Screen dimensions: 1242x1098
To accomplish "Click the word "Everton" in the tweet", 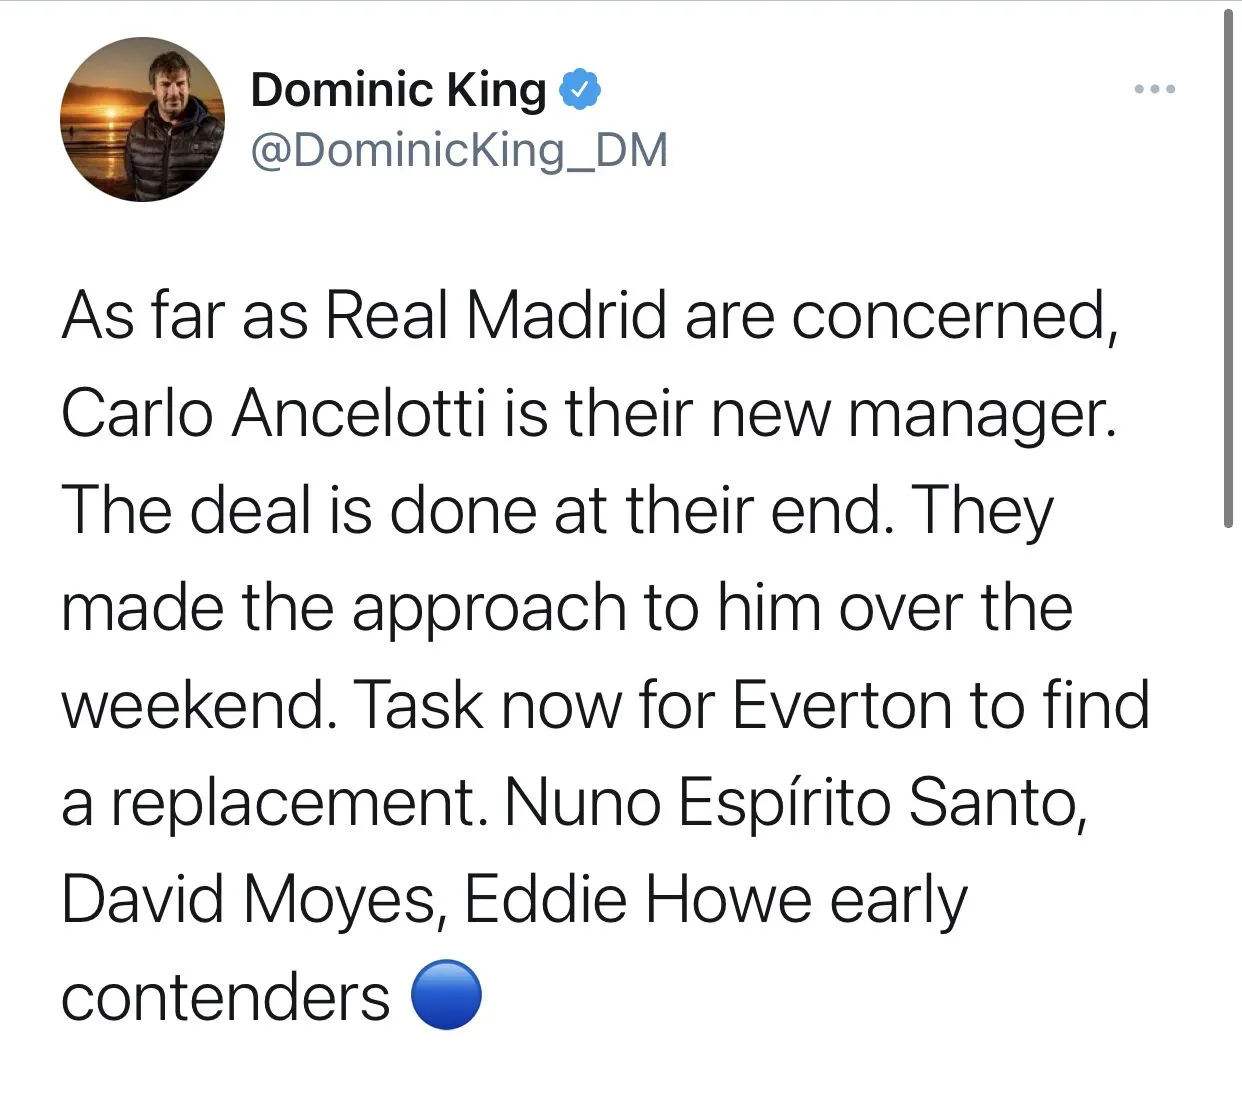I will click(842, 705).
